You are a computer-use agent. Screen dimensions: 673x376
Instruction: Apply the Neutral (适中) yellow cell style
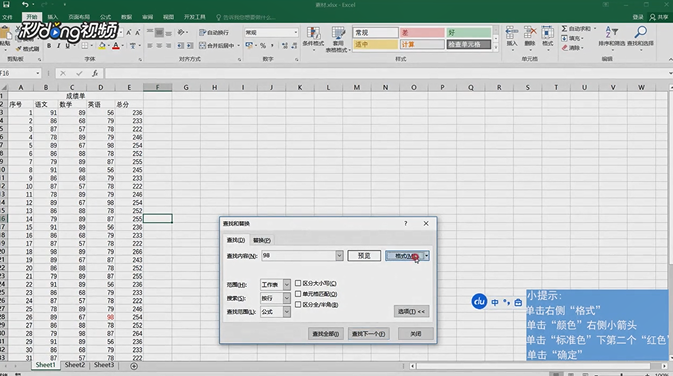pyautogui.click(x=376, y=44)
